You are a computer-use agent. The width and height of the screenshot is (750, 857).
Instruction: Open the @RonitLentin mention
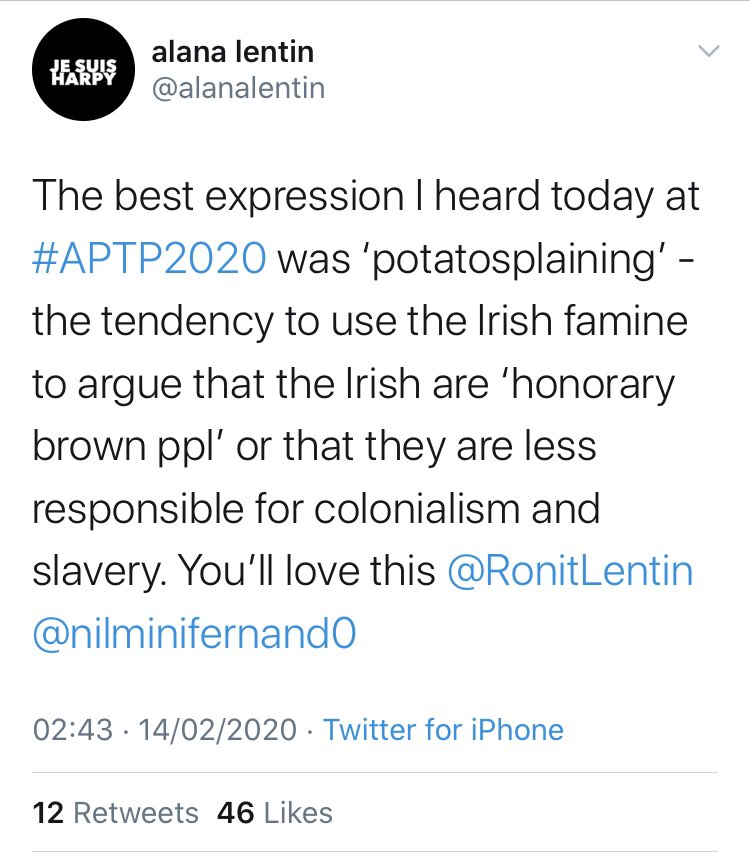[x=570, y=571]
